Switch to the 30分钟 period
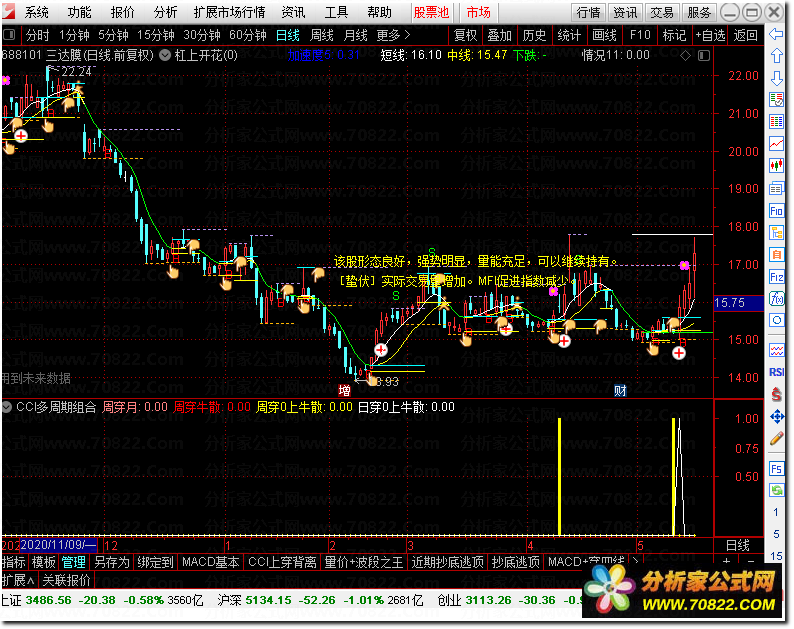The image size is (794, 629). 202,35
